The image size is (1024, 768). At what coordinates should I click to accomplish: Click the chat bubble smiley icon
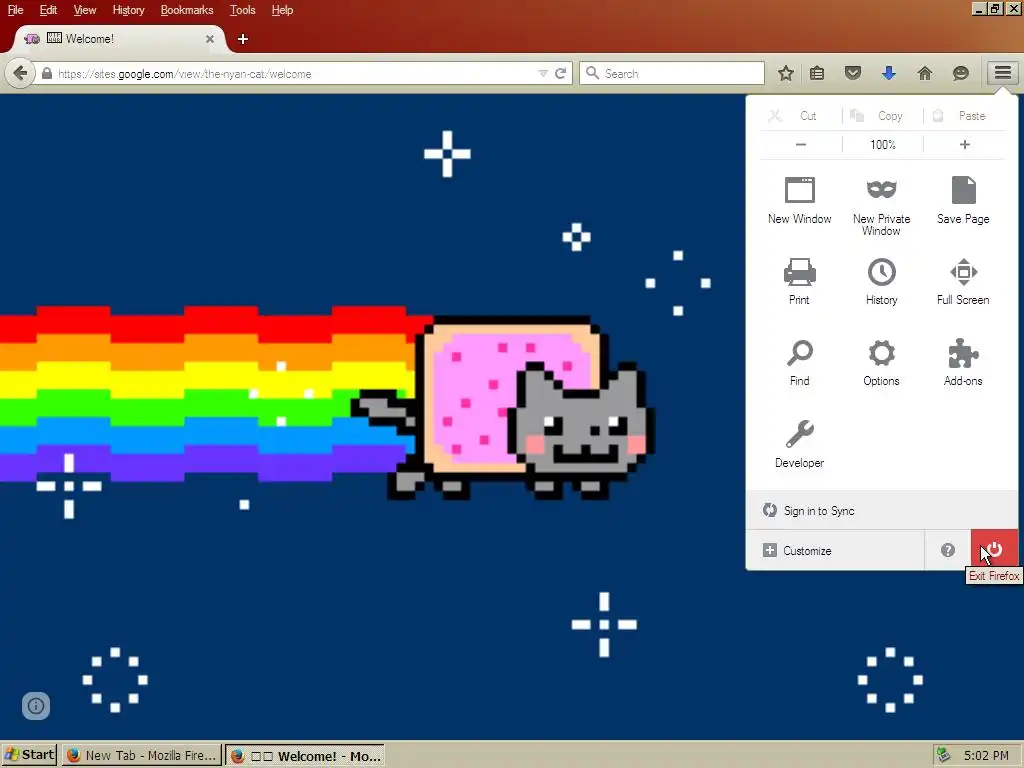(961, 73)
